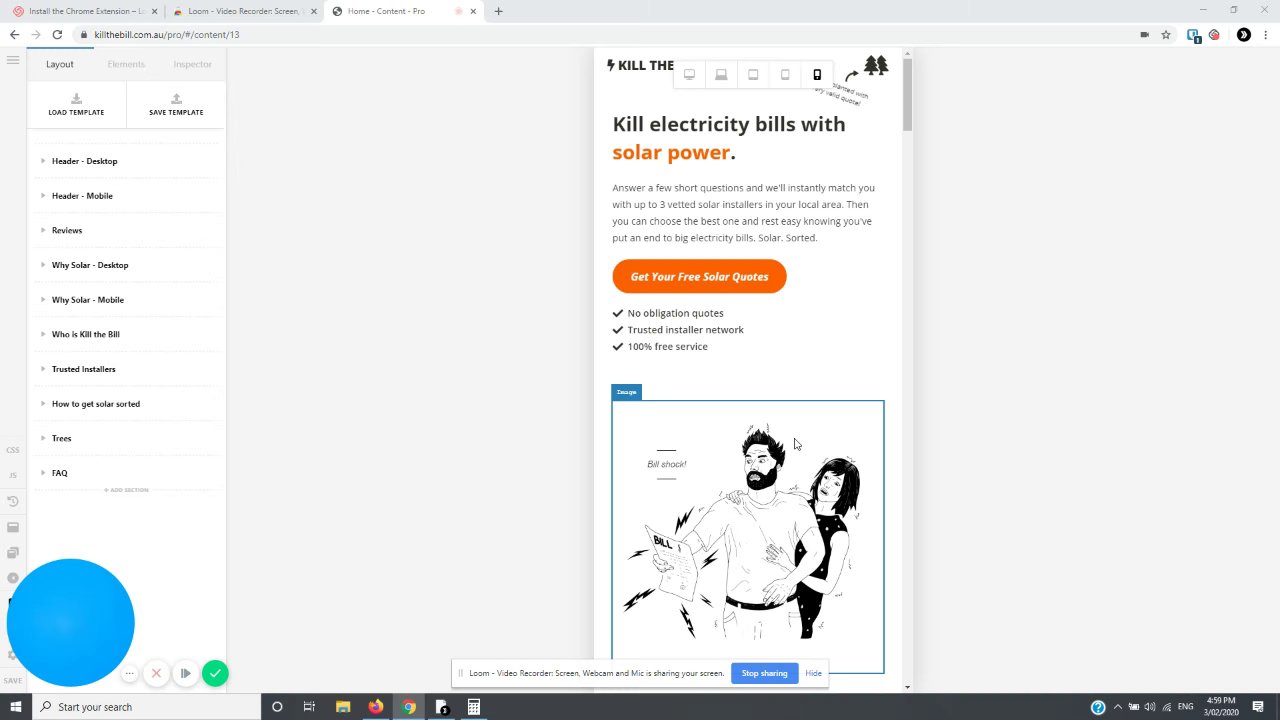Image resolution: width=1280 pixels, height=720 pixels.
Task: Close the Home - Content - Pro tab
Action: click(472, 11)
